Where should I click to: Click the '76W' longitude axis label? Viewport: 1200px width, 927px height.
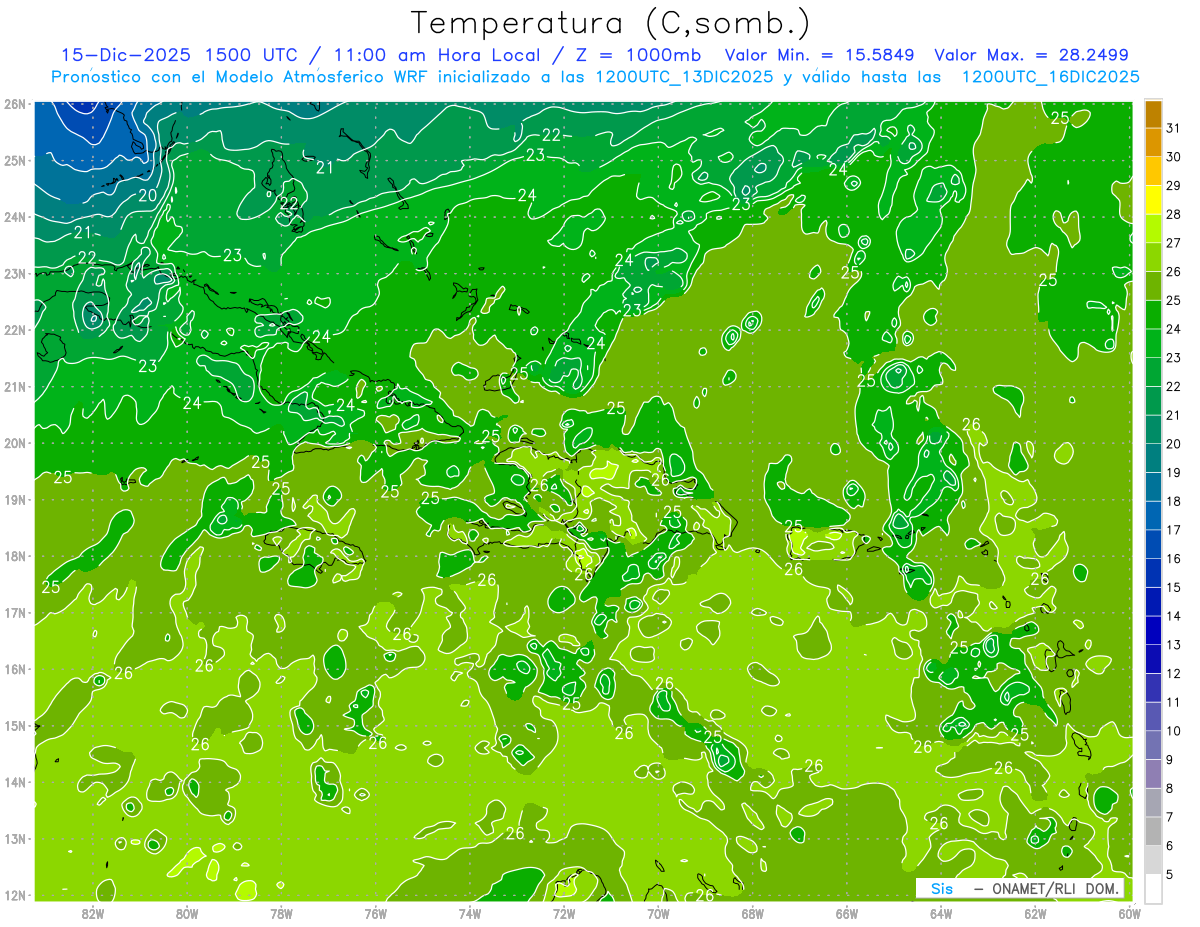tap(376, 913)
